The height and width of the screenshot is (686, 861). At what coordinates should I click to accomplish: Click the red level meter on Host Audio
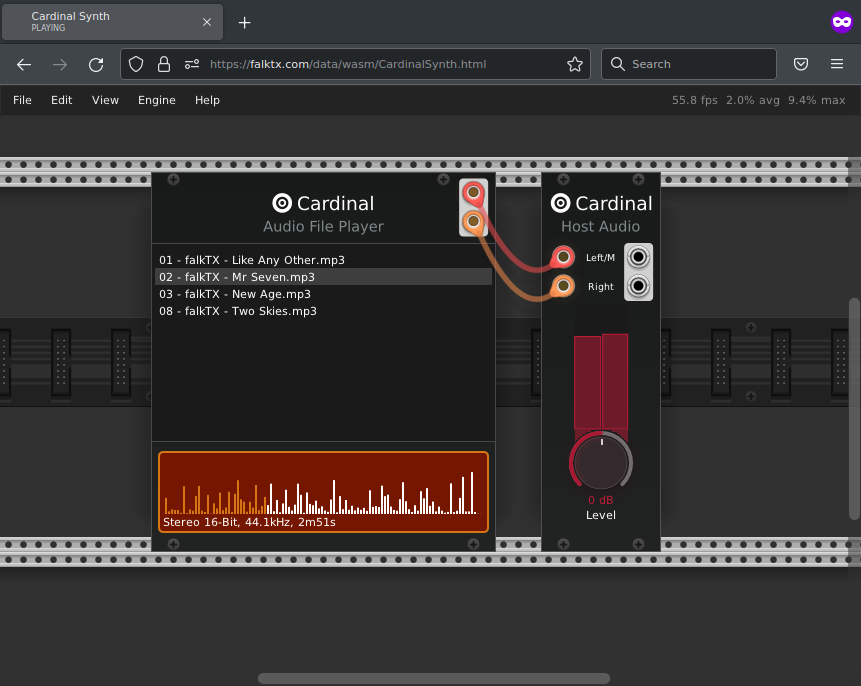(601, 382)
